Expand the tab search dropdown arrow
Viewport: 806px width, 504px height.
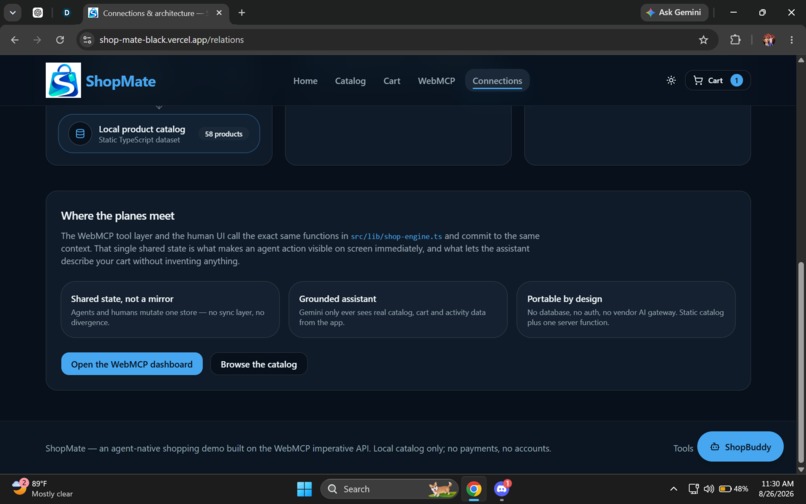click(x=12, y=12)
